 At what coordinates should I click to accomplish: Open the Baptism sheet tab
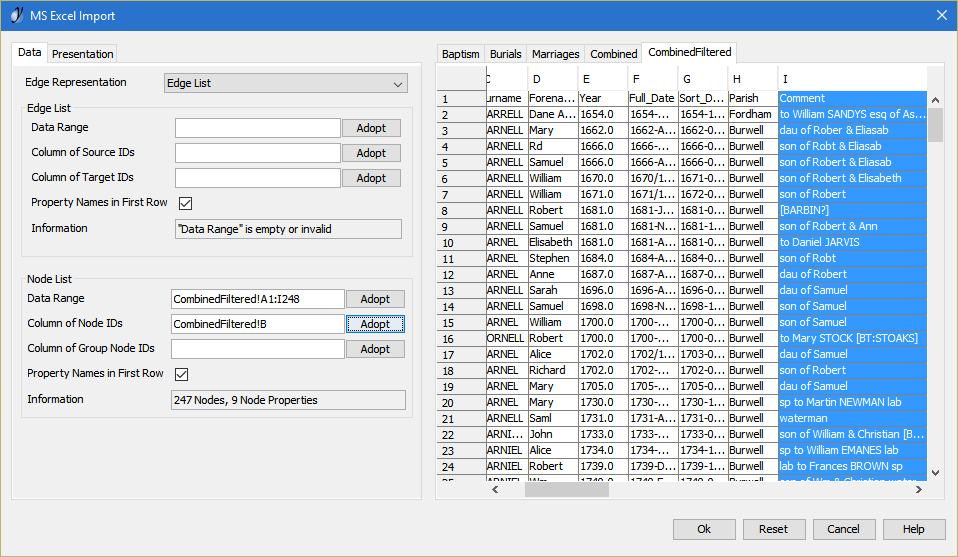(x=461, y=54)
